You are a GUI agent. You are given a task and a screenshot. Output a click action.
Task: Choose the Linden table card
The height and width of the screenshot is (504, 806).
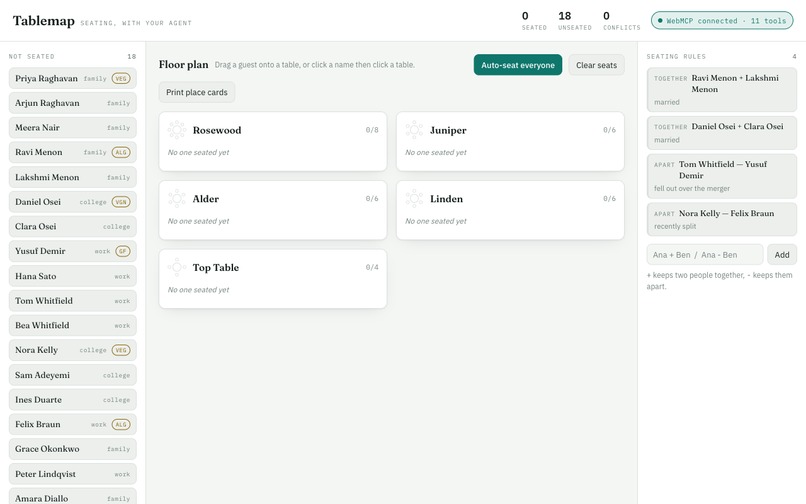[x=510, y=210]
